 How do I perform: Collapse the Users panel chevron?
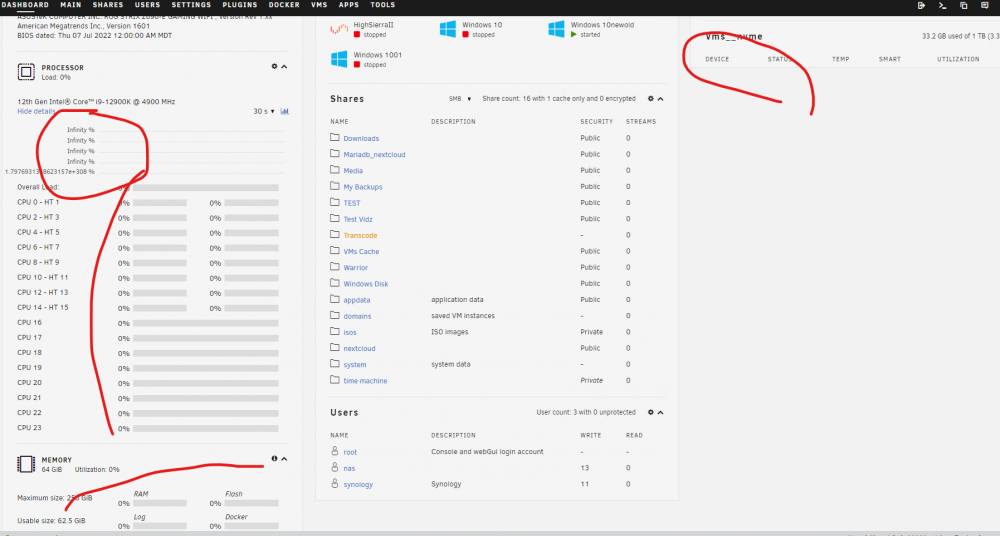(661, 412)
